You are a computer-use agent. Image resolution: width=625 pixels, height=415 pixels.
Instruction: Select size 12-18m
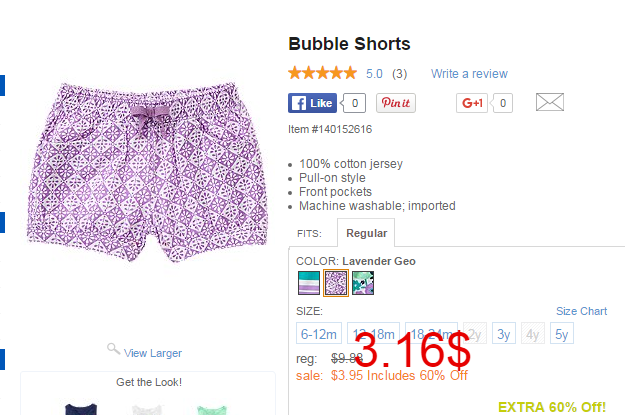(373, 333)
